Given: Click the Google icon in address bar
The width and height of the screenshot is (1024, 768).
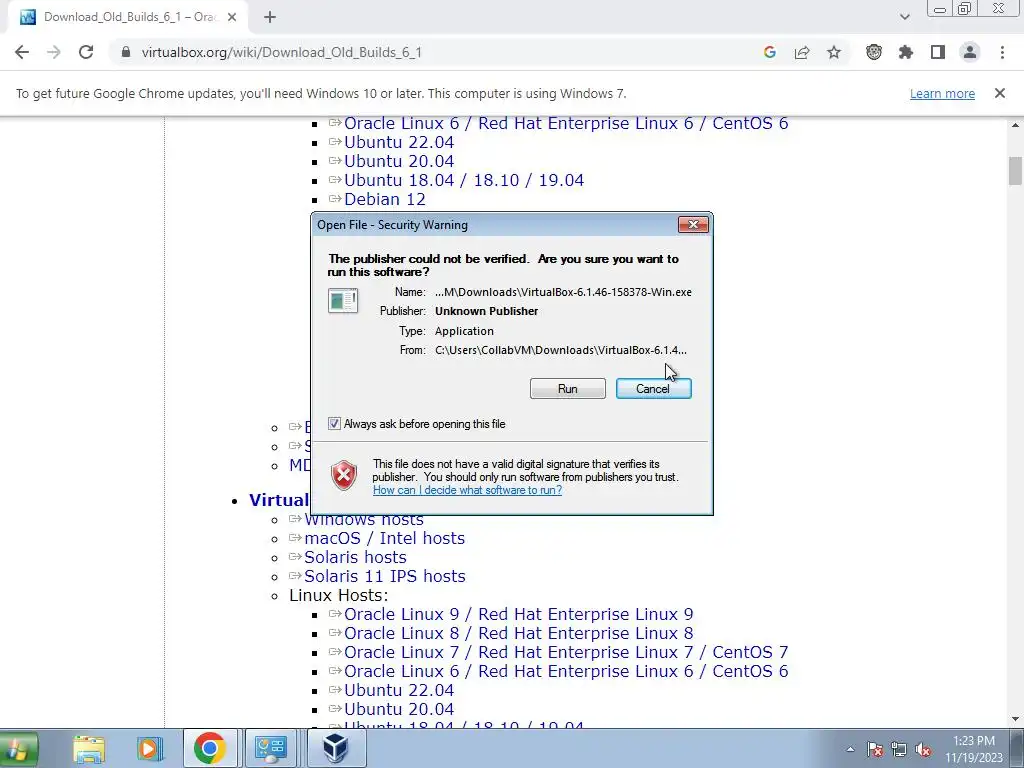Looking at the screenshot, I should [x=769, y=52].
